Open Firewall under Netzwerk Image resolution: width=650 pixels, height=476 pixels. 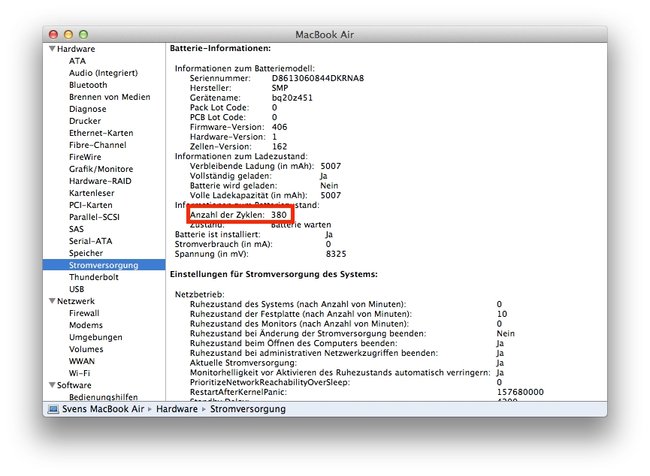pyautogui.click(x=84, y=313)
